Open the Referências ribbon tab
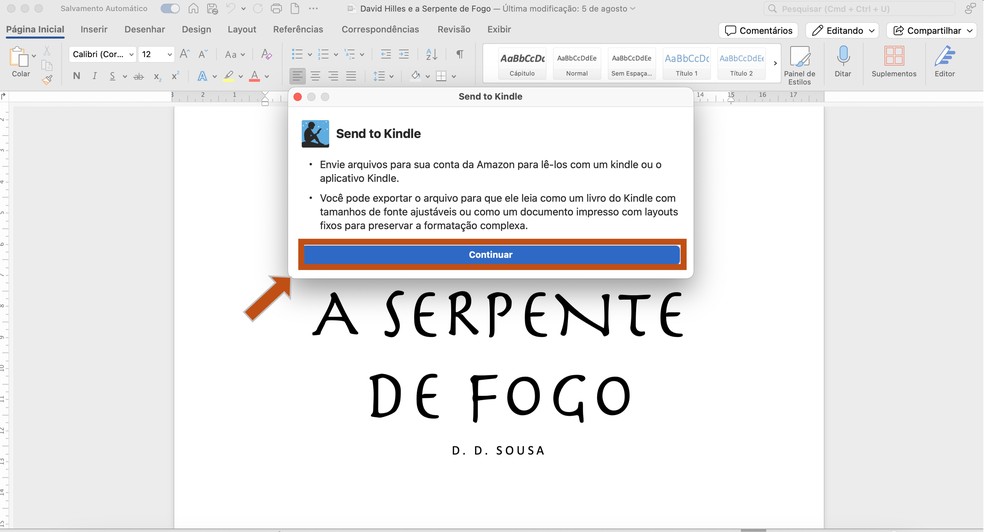Image resolution: width=984 pixels, height=532 pixels. pyautogui.click(x=298, y=30)
